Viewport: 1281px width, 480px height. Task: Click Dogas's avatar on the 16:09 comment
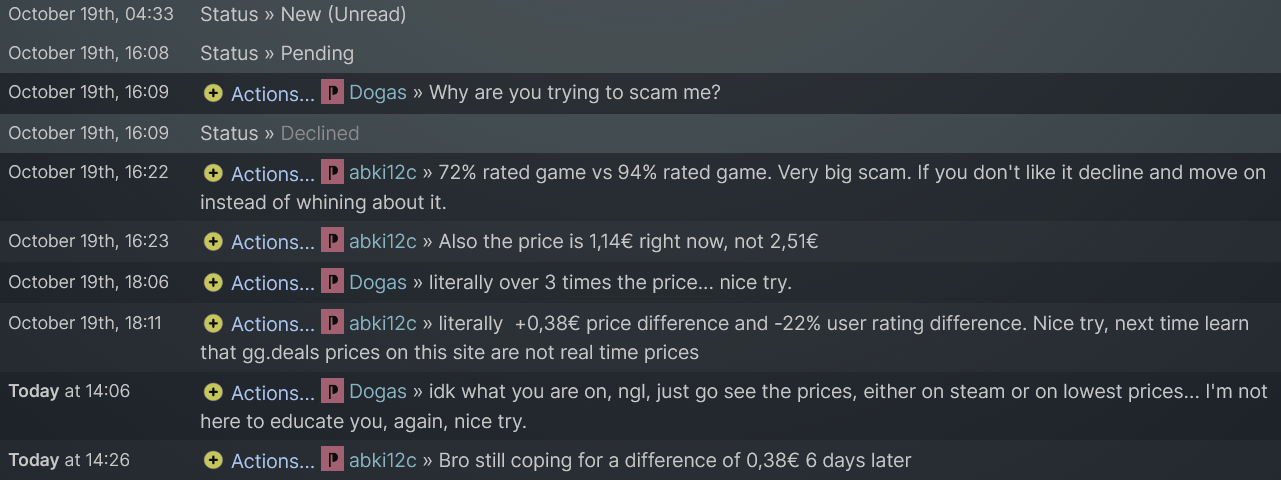pyautogui.click(x=332, y=93)
